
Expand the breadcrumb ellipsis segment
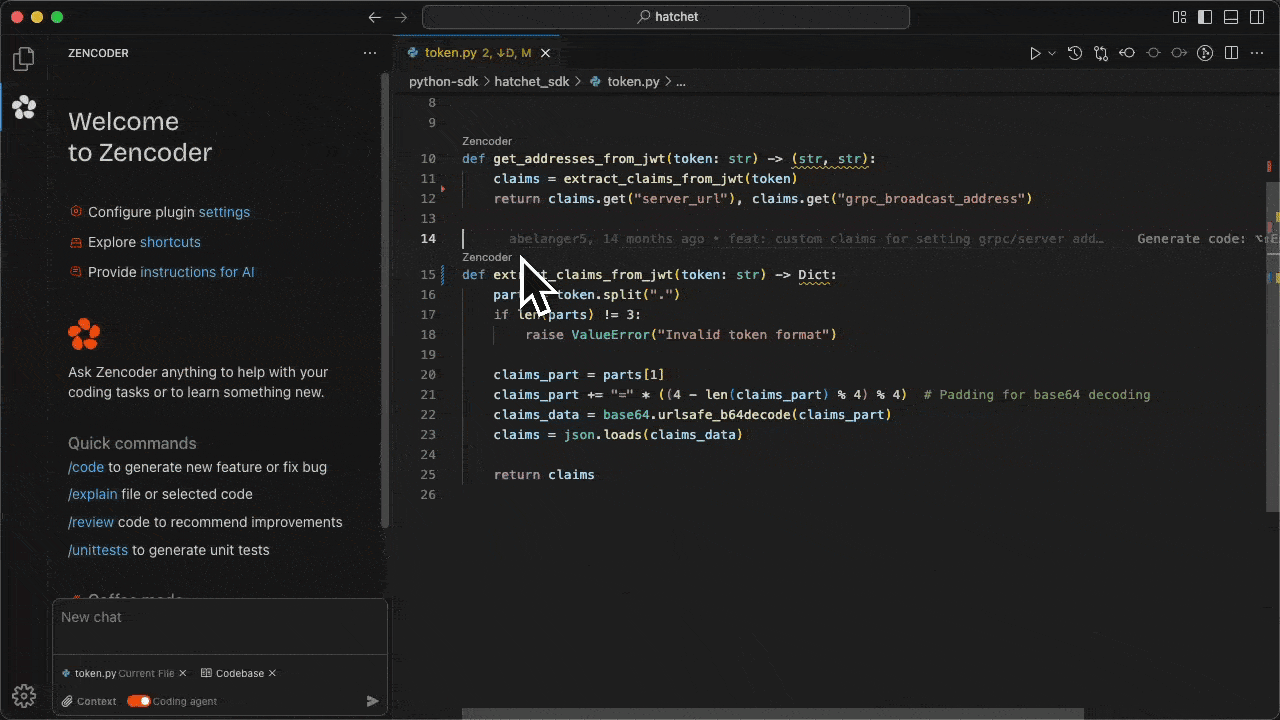[681, 82]
